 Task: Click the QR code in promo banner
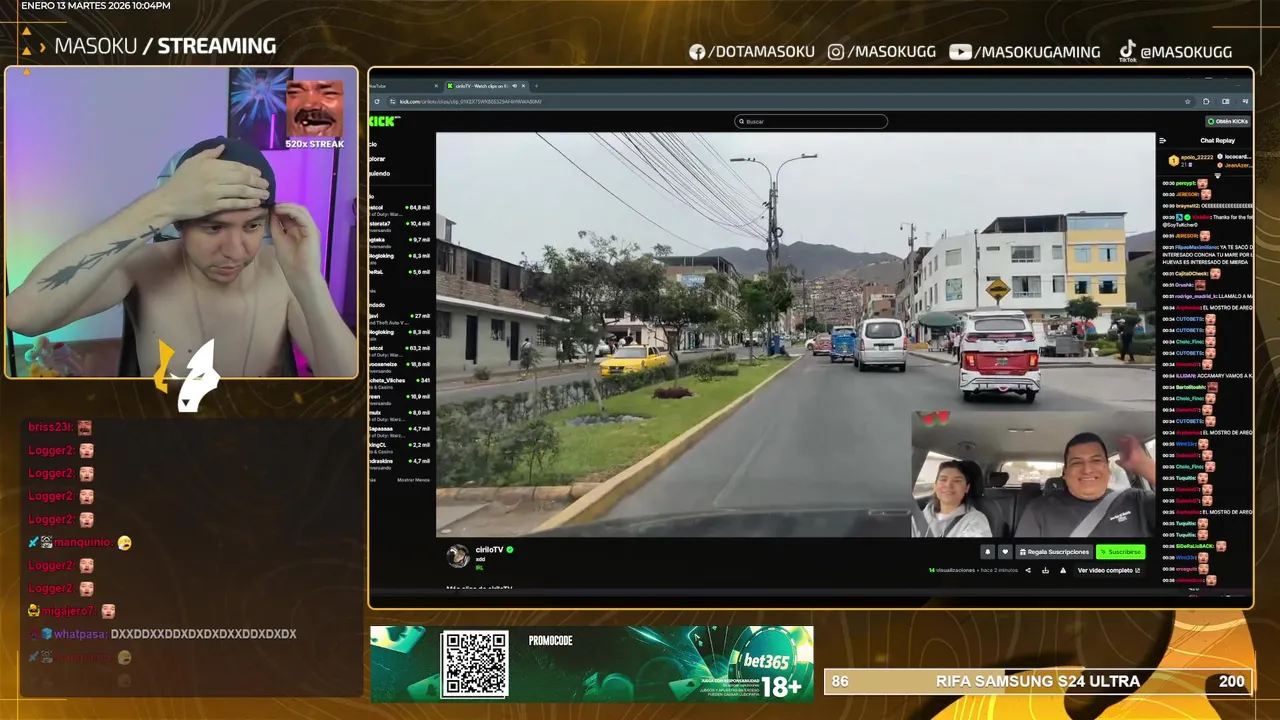475,663
